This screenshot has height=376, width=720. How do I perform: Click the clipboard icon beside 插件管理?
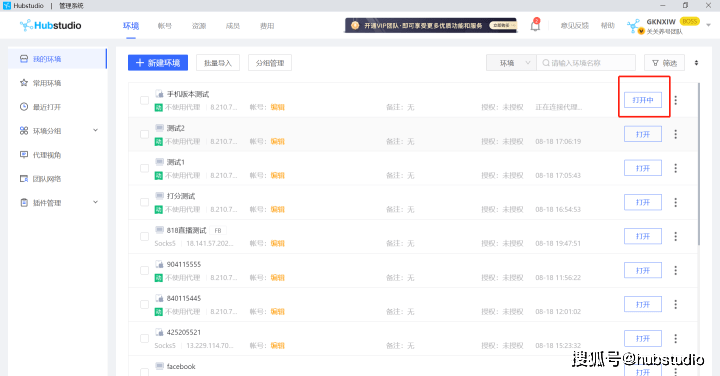pos(24,202)
